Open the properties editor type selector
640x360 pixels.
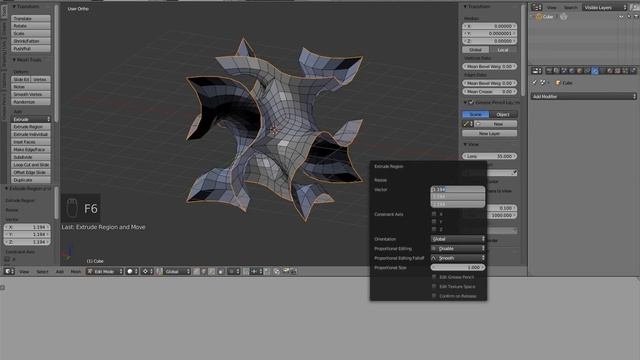click(536, 71)
